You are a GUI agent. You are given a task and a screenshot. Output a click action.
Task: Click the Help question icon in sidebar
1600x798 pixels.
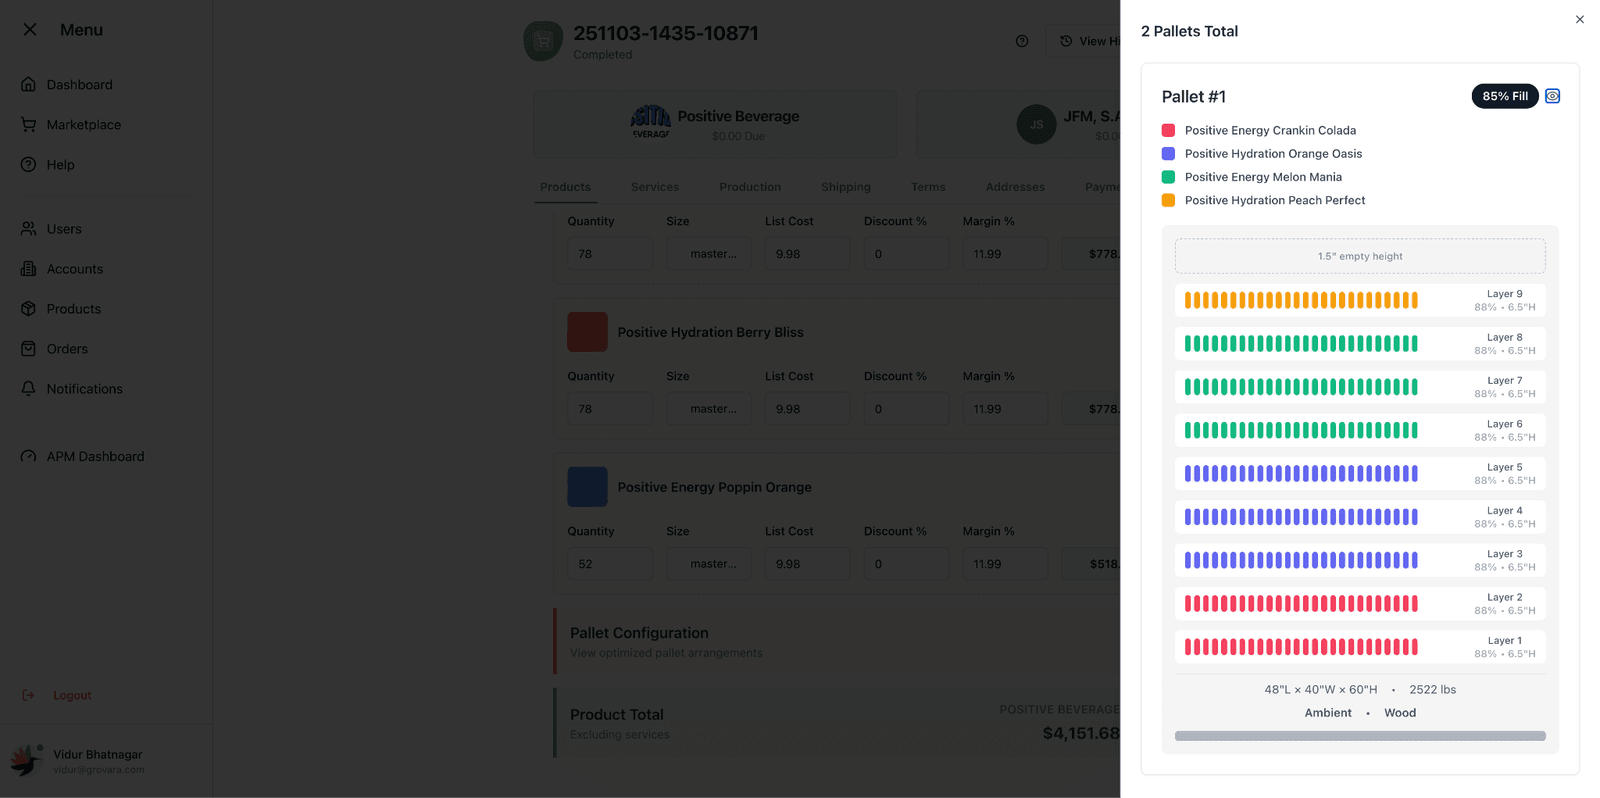click(x=28, y=164)
